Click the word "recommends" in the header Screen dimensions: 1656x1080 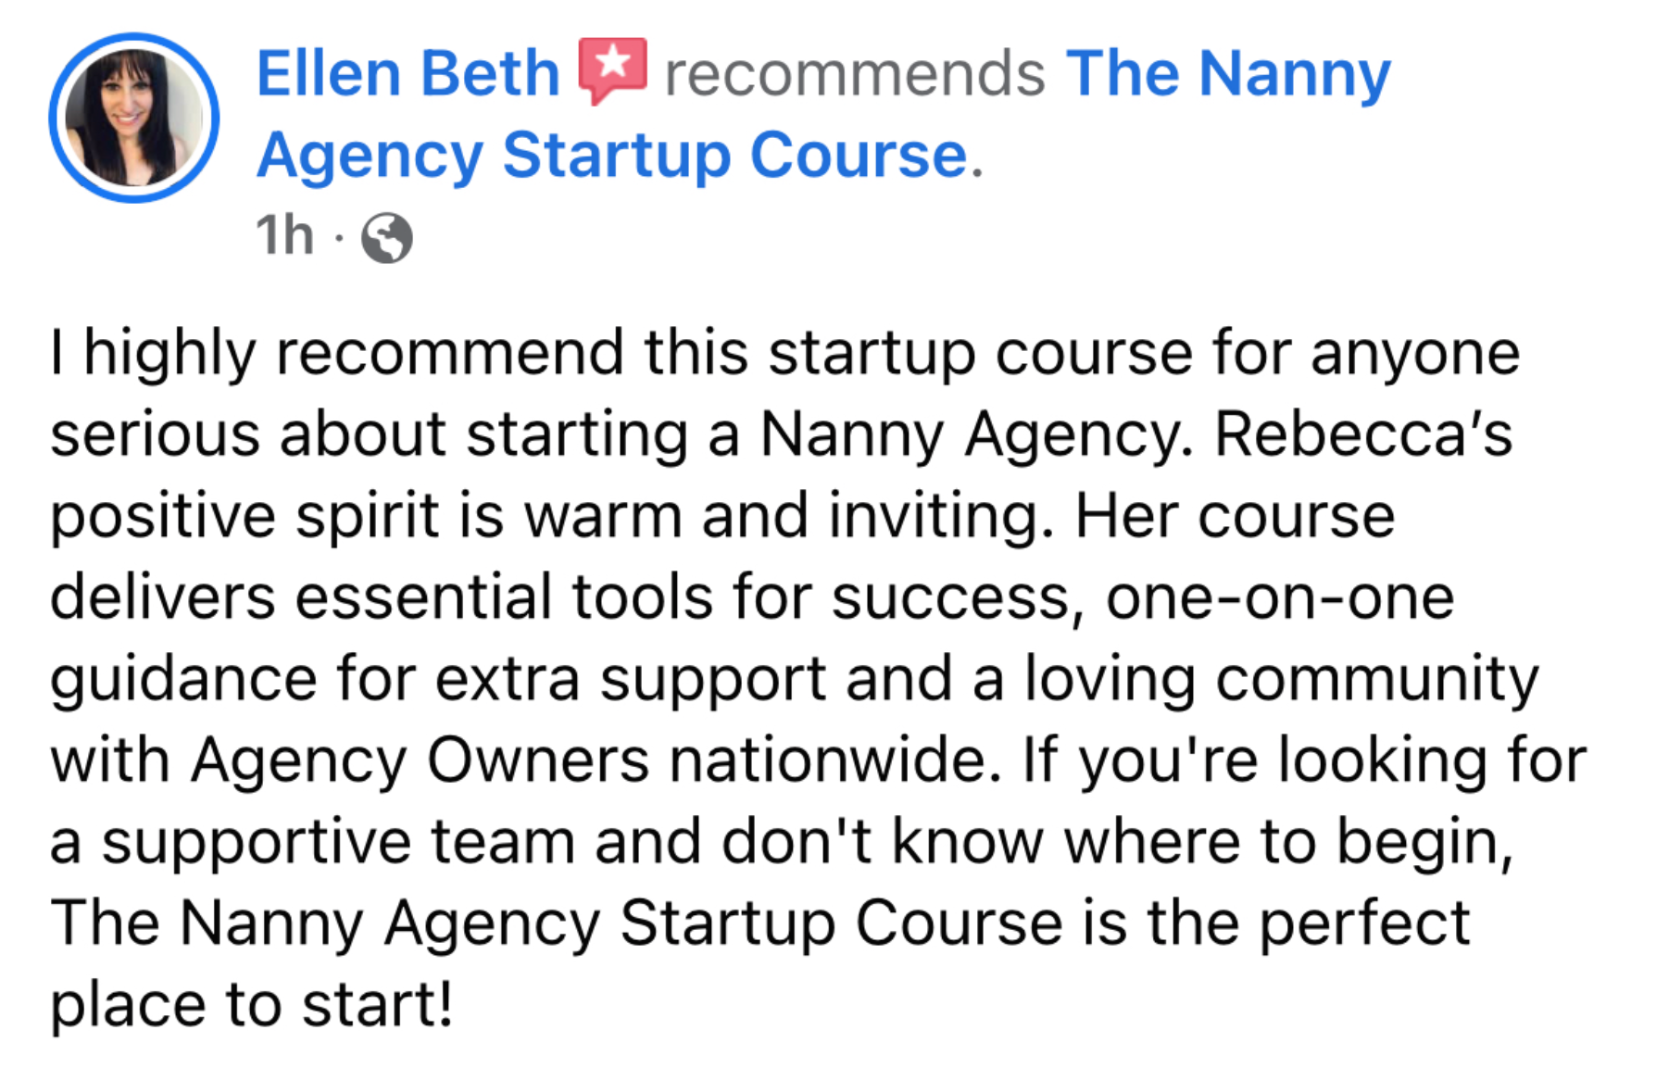click(x=854, y=74)
